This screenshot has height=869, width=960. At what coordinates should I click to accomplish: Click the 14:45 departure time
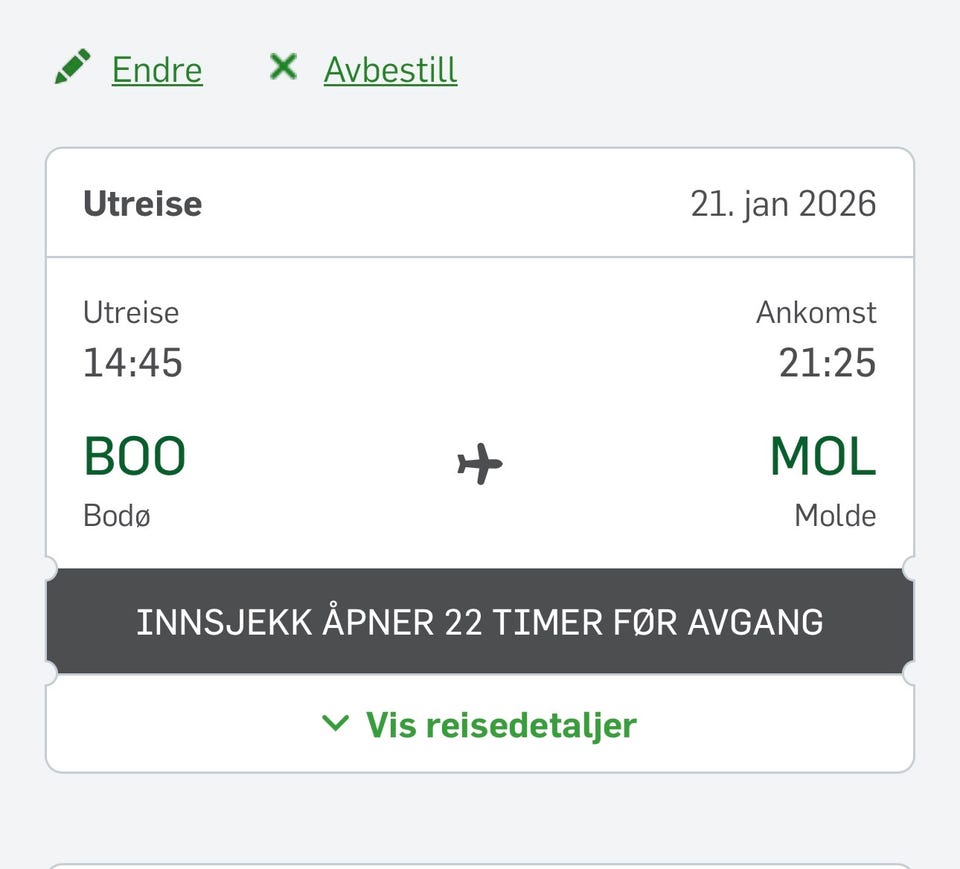coord(133,363)
